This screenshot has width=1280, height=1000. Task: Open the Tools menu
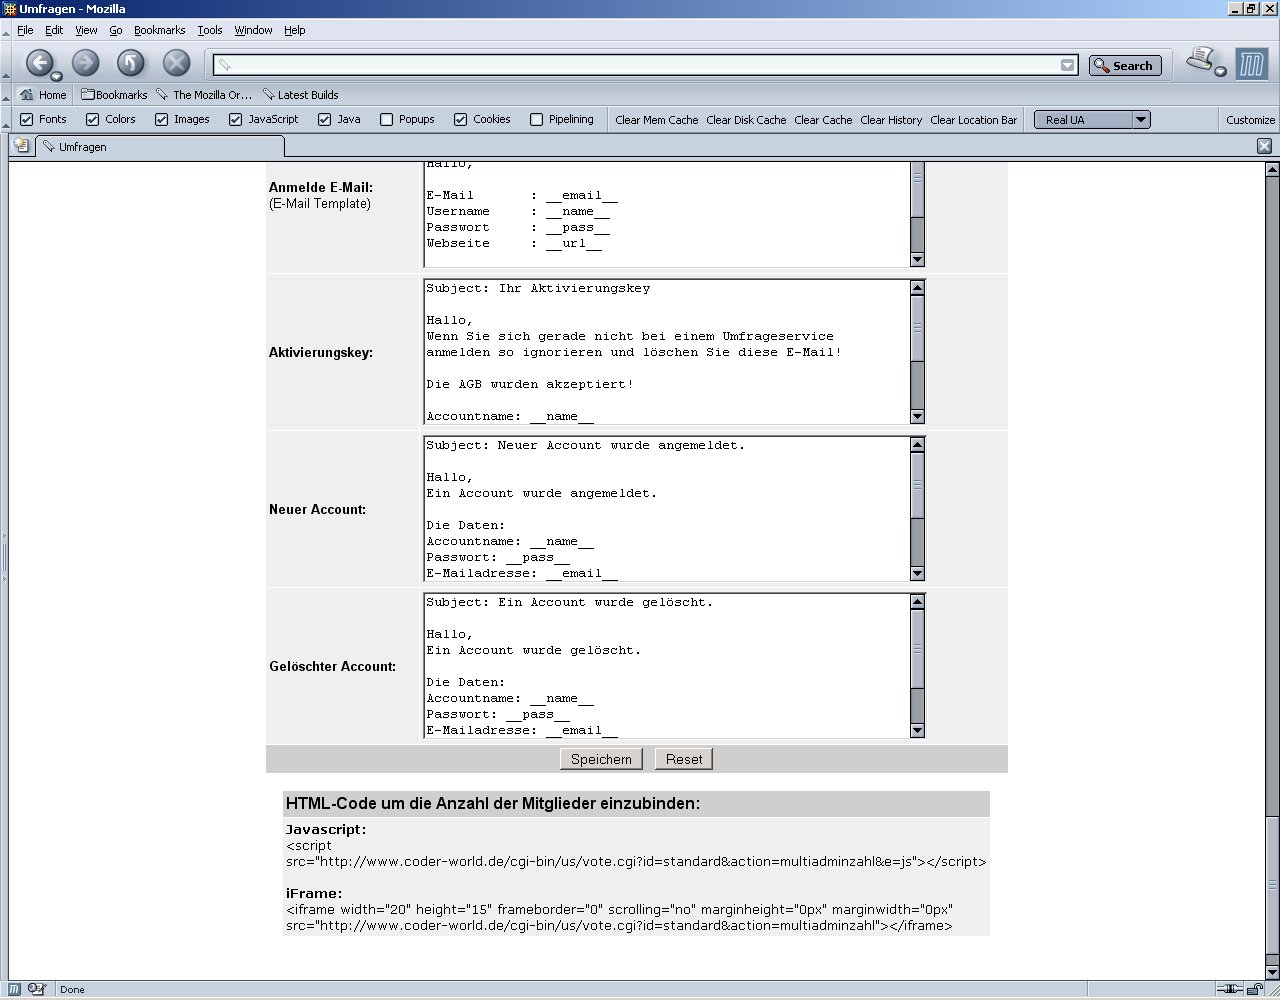(210, 30)
